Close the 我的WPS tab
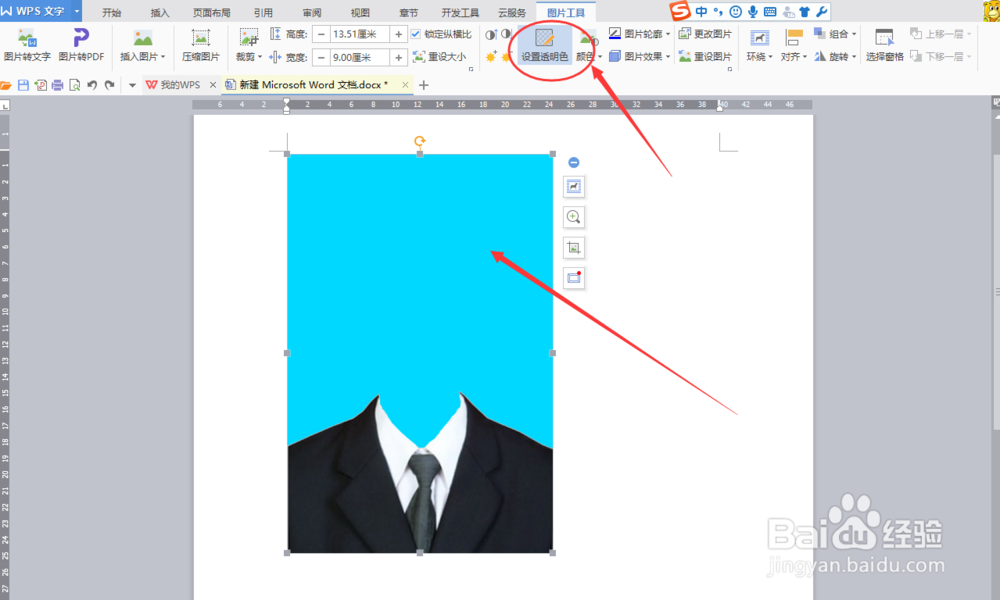Image resolution: width=1000 pixels, height=600 pixels. click(x=213, y=85)
